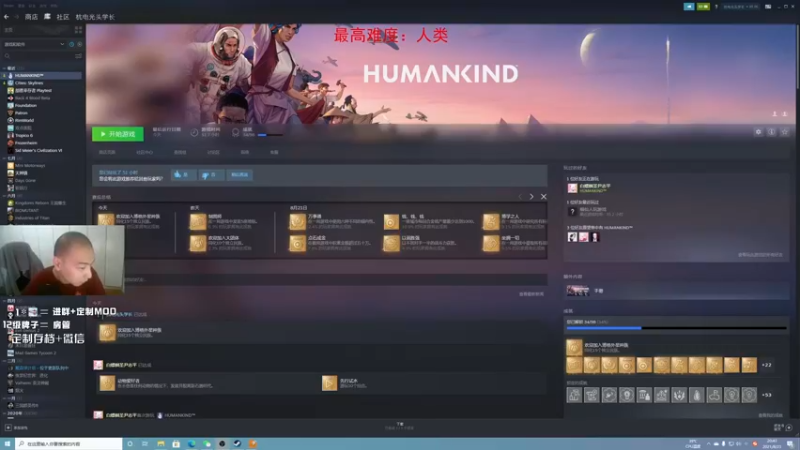Open the community hub sub-tab

coord(144,153)
